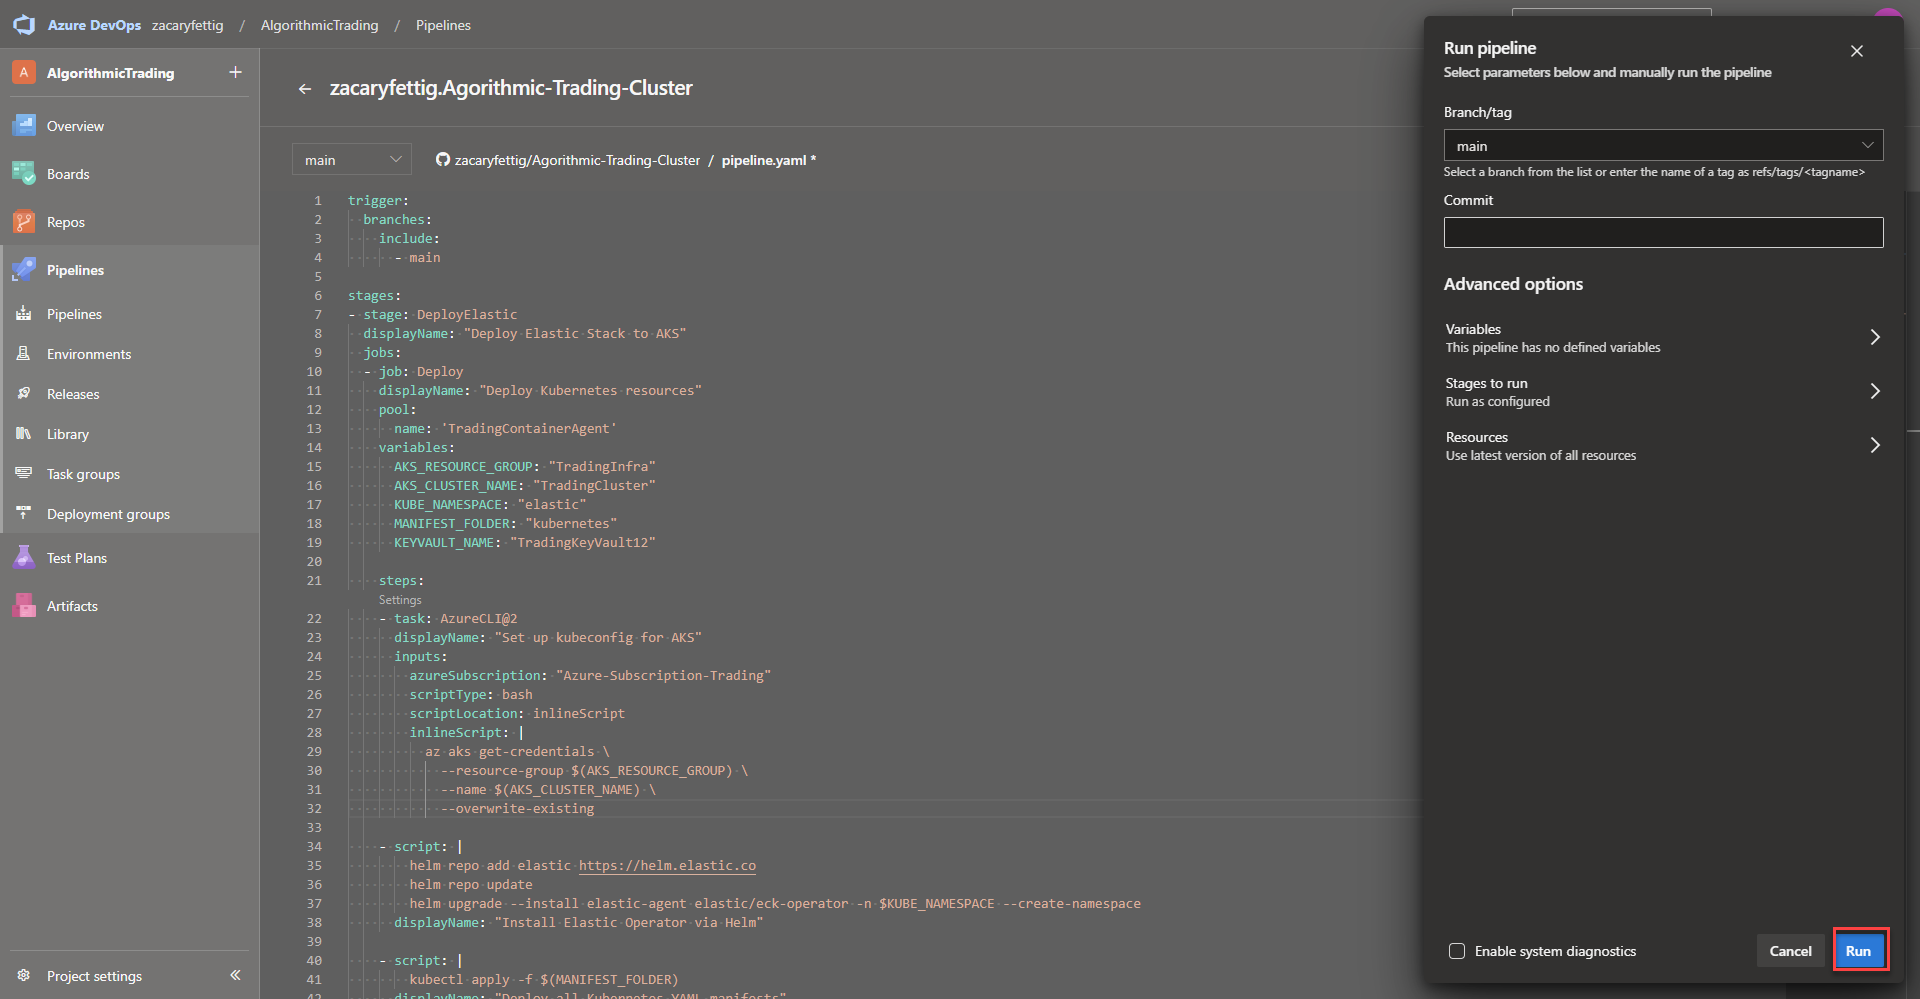
Task: Click the Commit input field
Action: [1662, 233]
